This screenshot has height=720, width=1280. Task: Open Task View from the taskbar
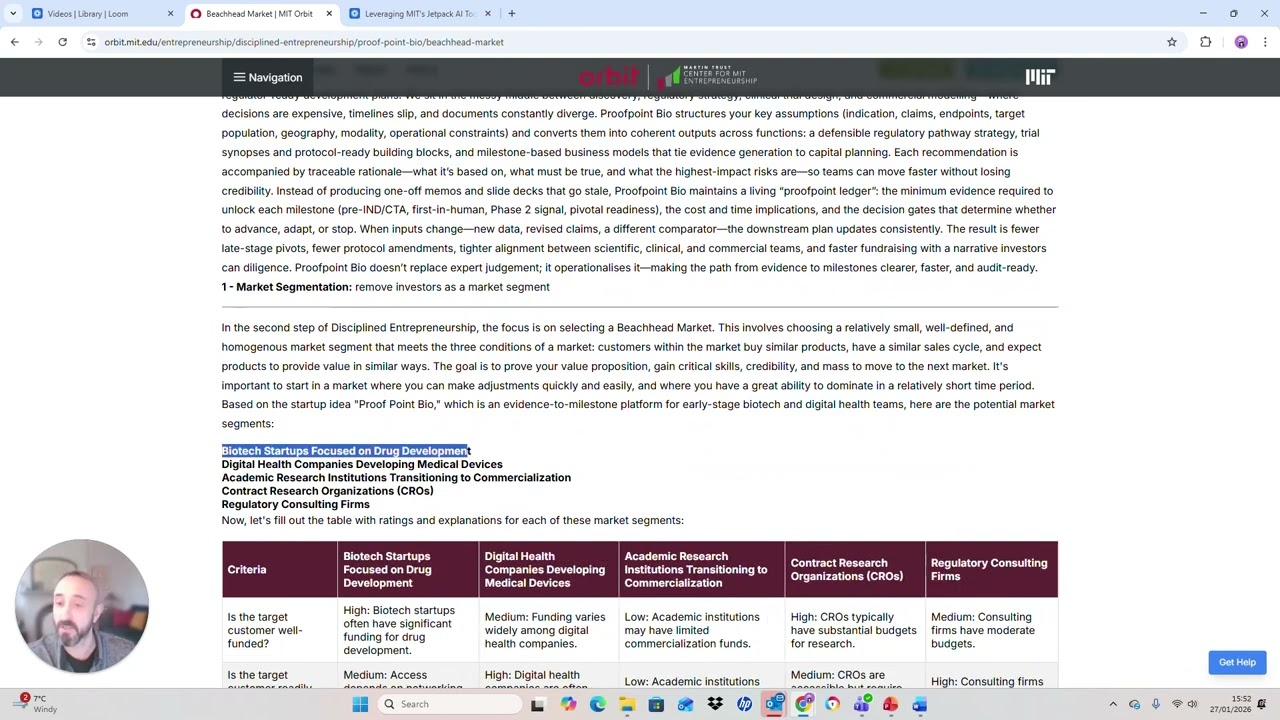538,704
